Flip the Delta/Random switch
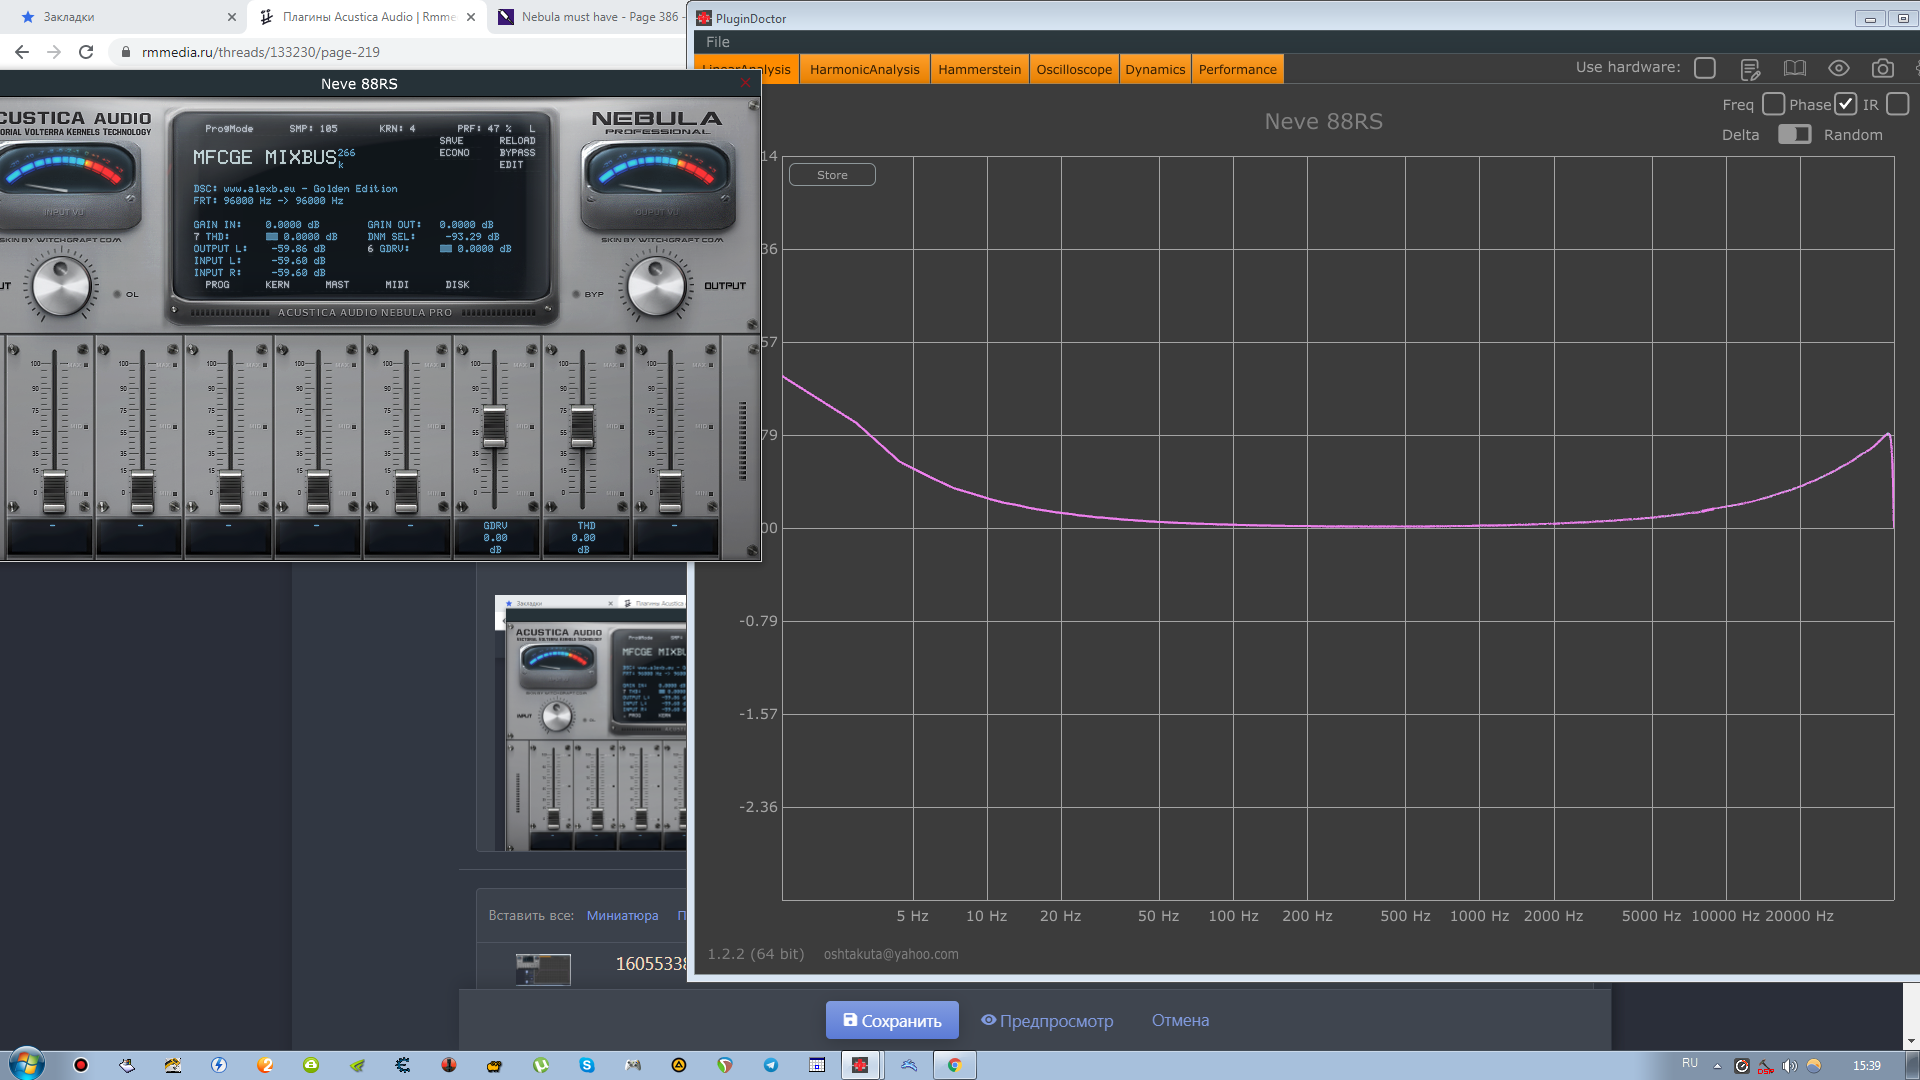1920x1080 pixels. click(1795, 134)
